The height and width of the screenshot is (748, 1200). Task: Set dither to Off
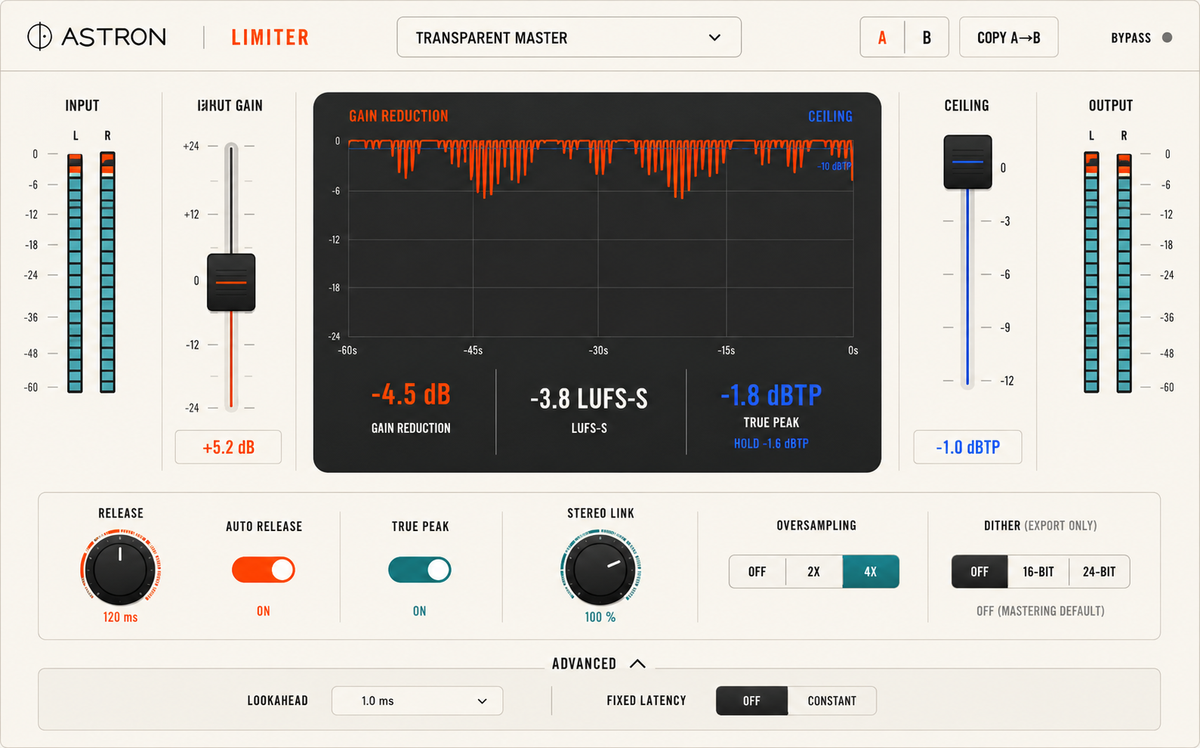pyautogui.click(x=979, y=572)
